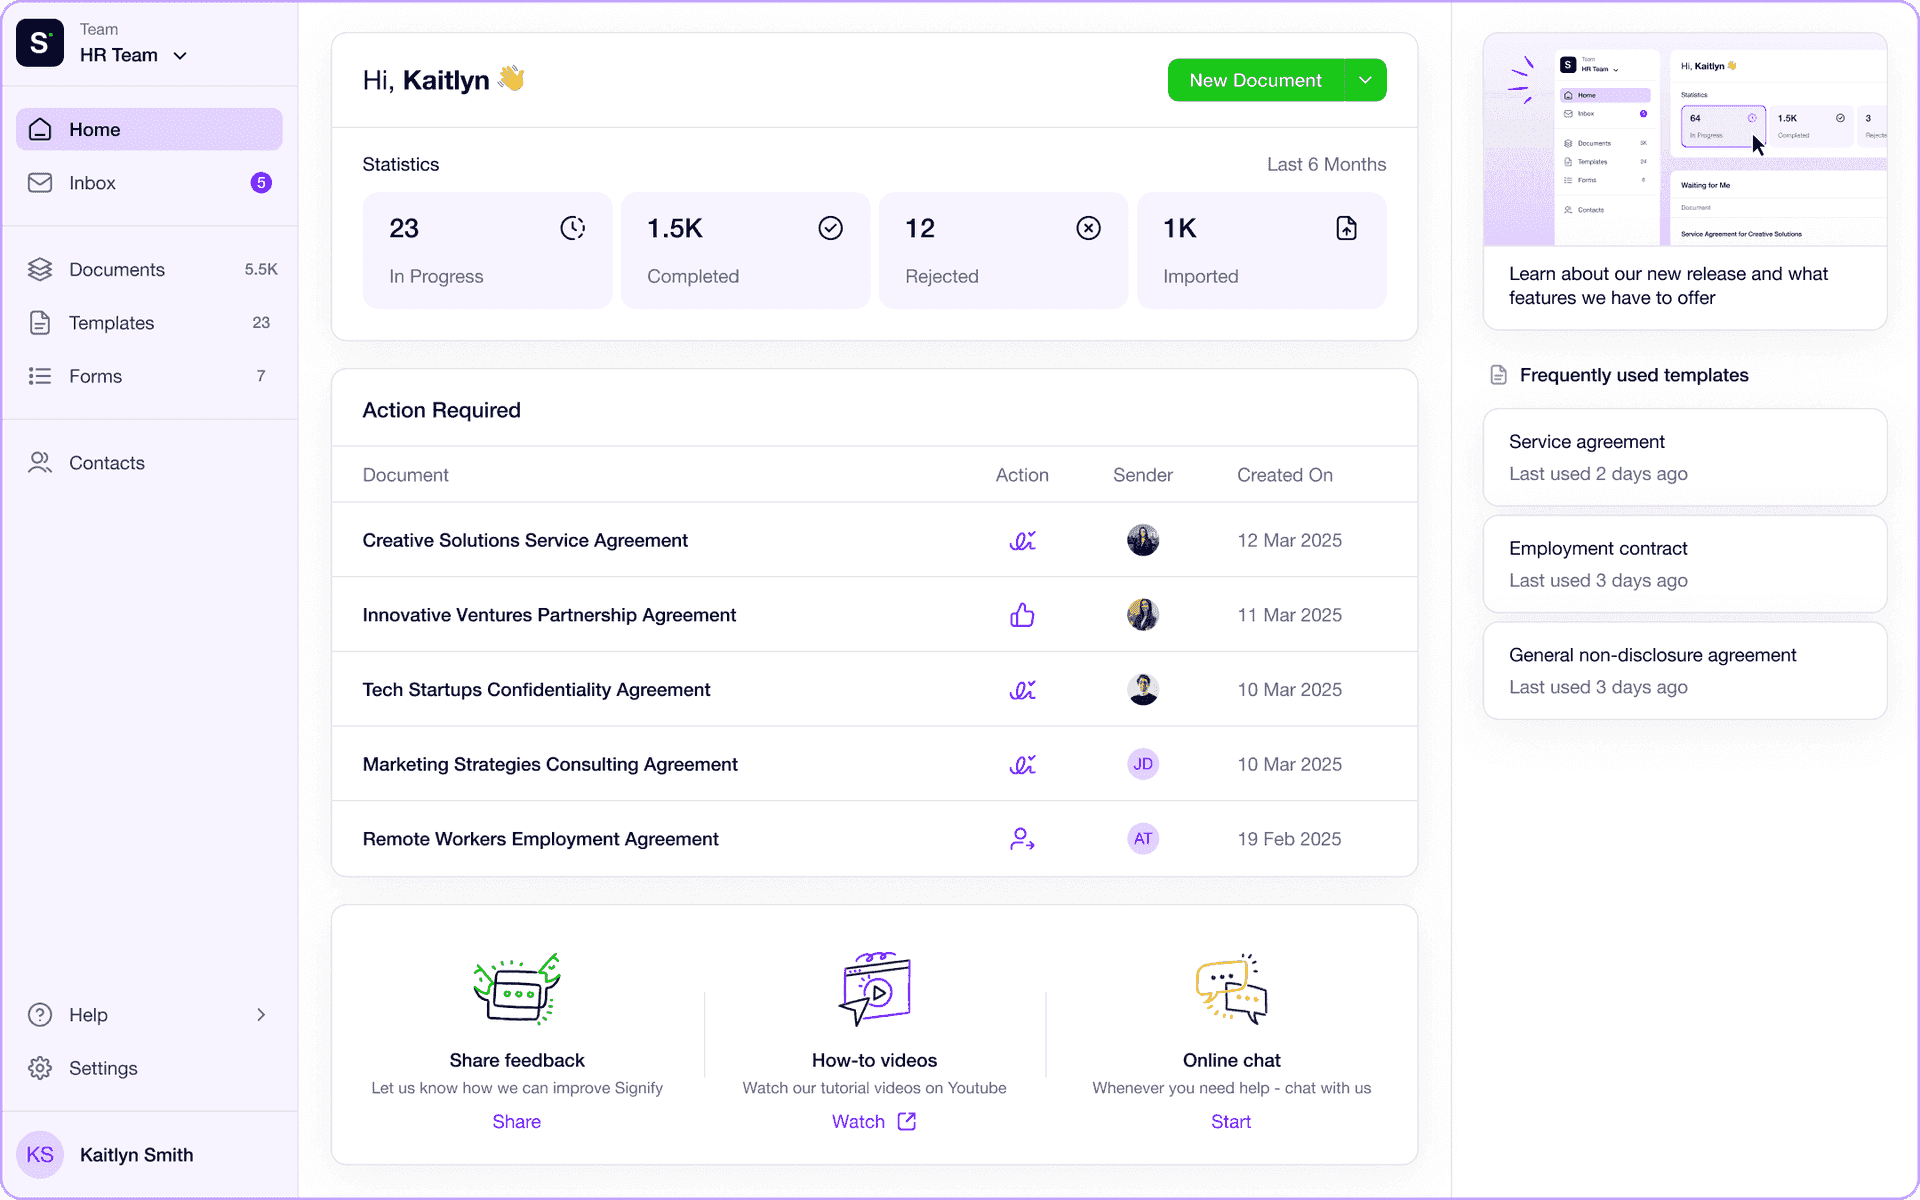Open Templates in the sidebar
Screen dimensions: 1920x1200
(x=149, y=323)
